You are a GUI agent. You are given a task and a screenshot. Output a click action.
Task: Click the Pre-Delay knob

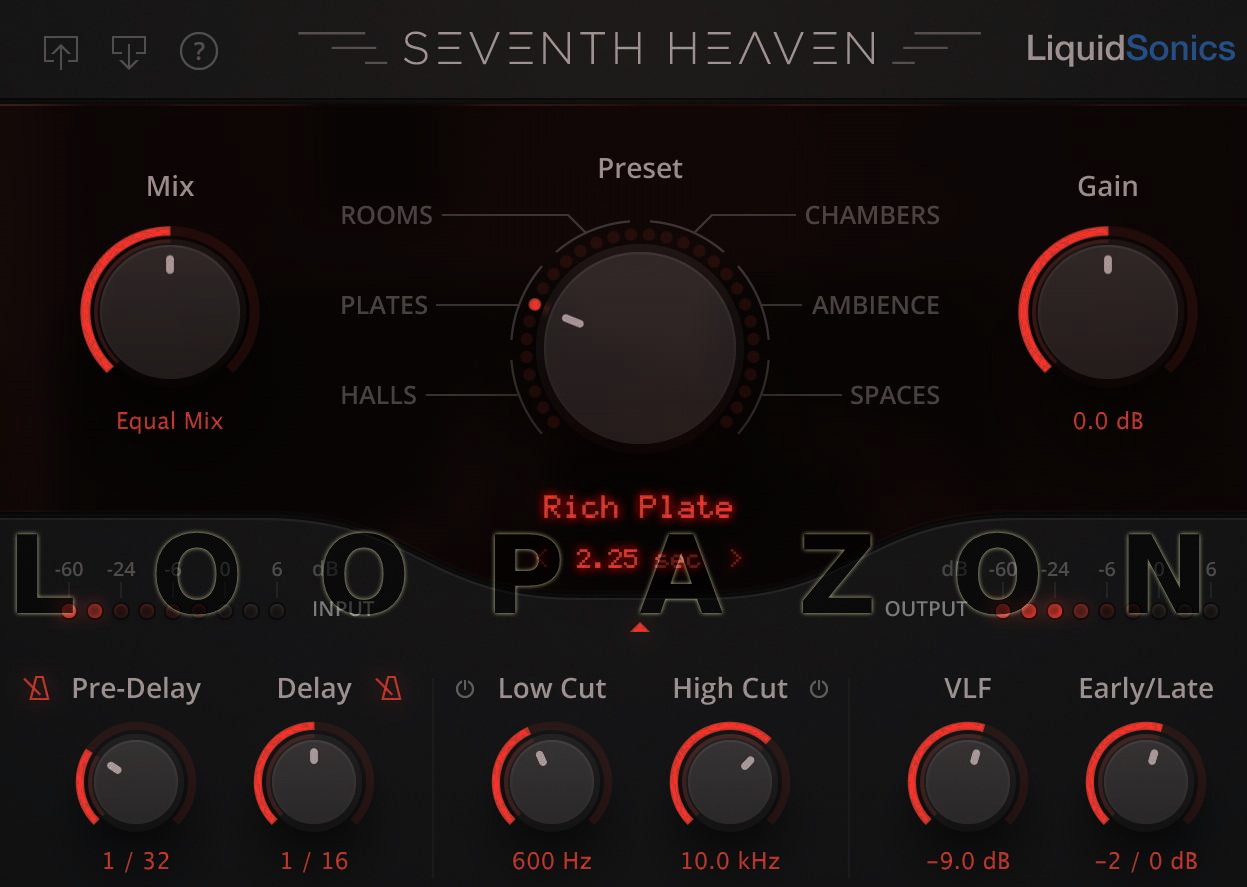[x=135, y=783]
